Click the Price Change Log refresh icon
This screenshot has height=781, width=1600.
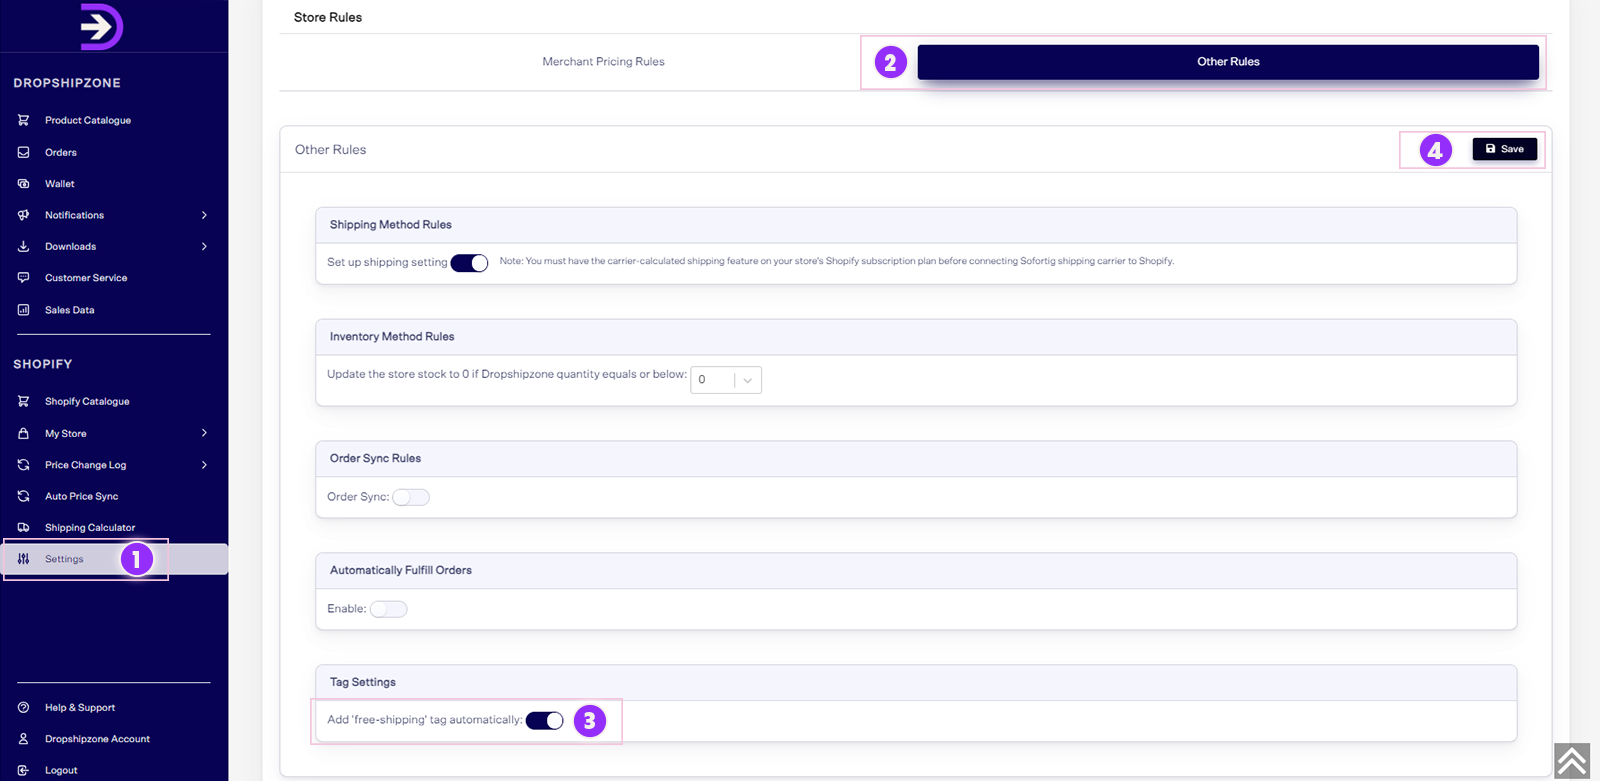pyautogui.click(x=23, y=465)
